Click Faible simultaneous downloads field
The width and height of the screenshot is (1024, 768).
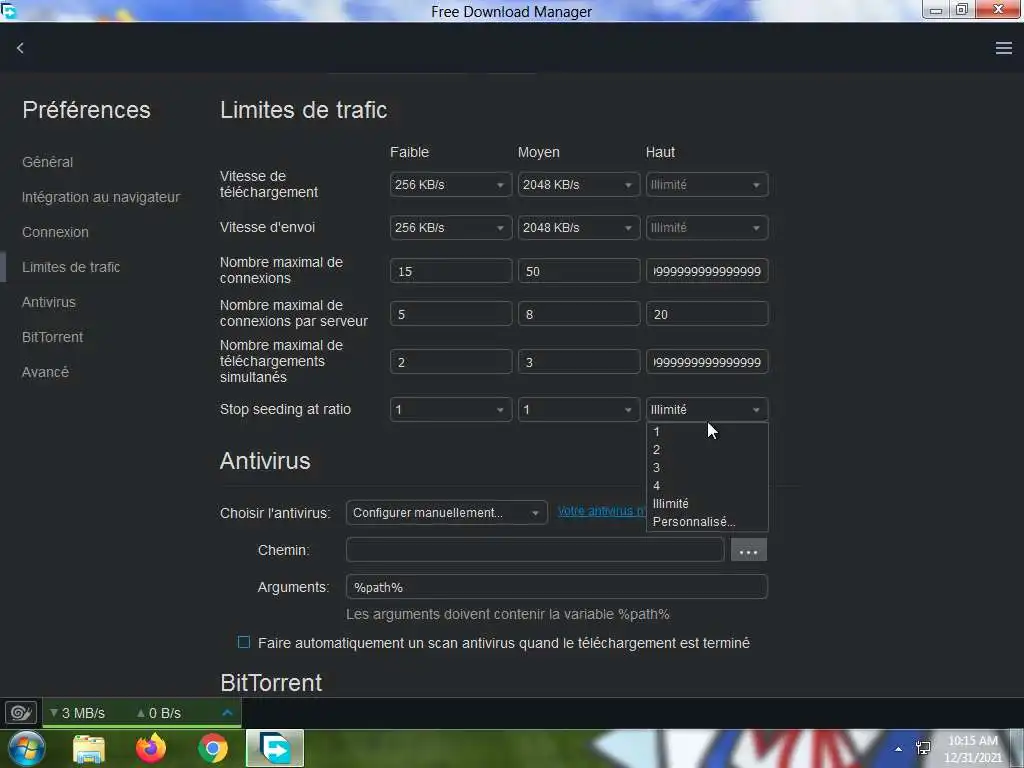click(451, 362)
